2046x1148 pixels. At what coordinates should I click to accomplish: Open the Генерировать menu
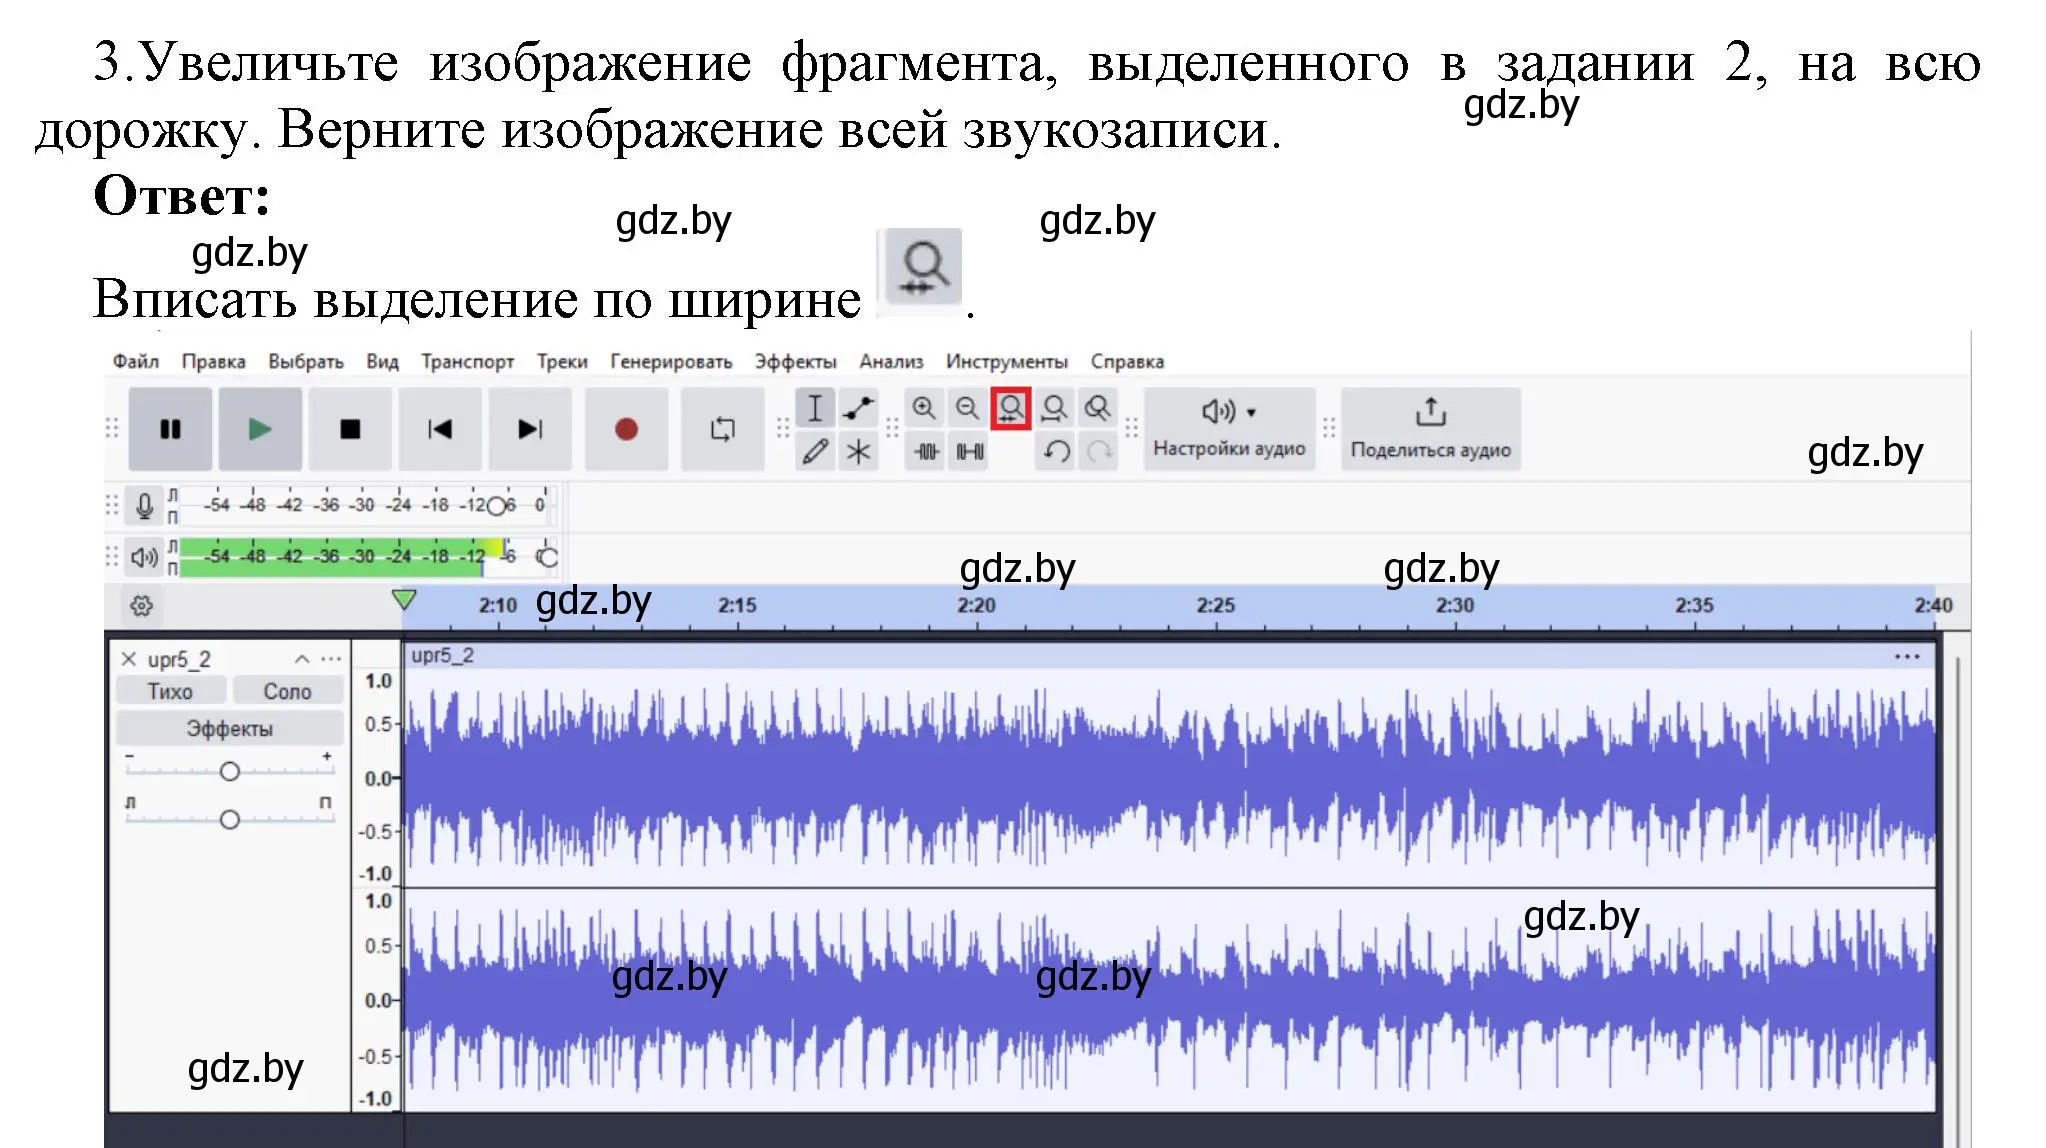[x=671, y=361]
